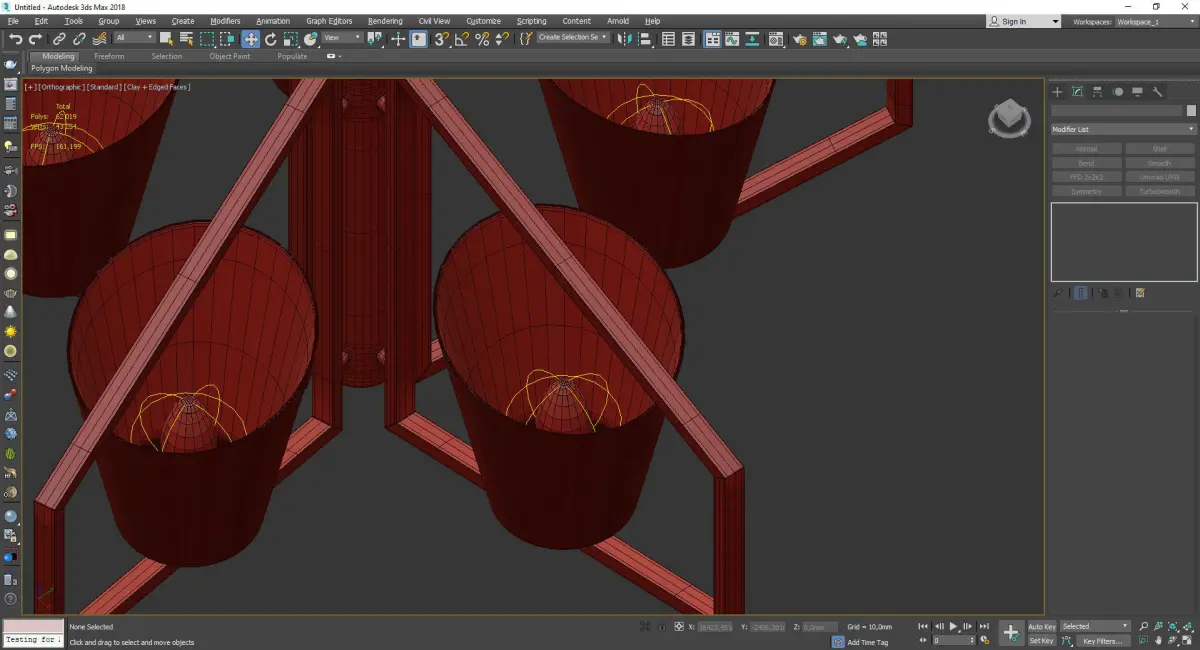This screenshot has width=1200, height=650.
Task: Go to the start frame
Action: pyautogui.click(x=923, y=626)
